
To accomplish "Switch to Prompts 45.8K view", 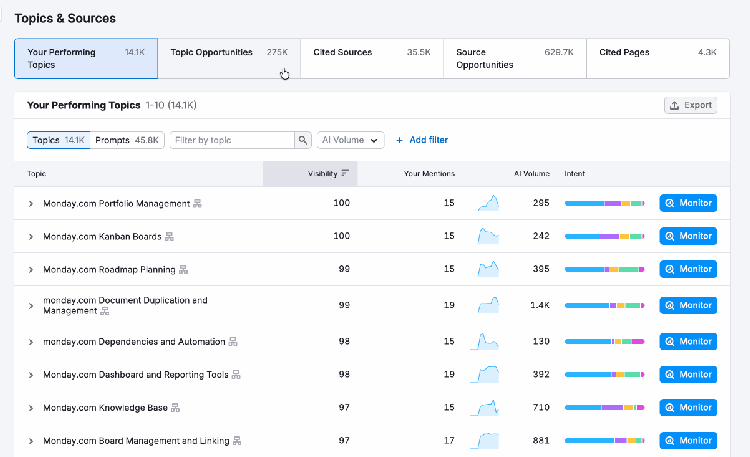I will pyautogui.click(x=127, y=140).
